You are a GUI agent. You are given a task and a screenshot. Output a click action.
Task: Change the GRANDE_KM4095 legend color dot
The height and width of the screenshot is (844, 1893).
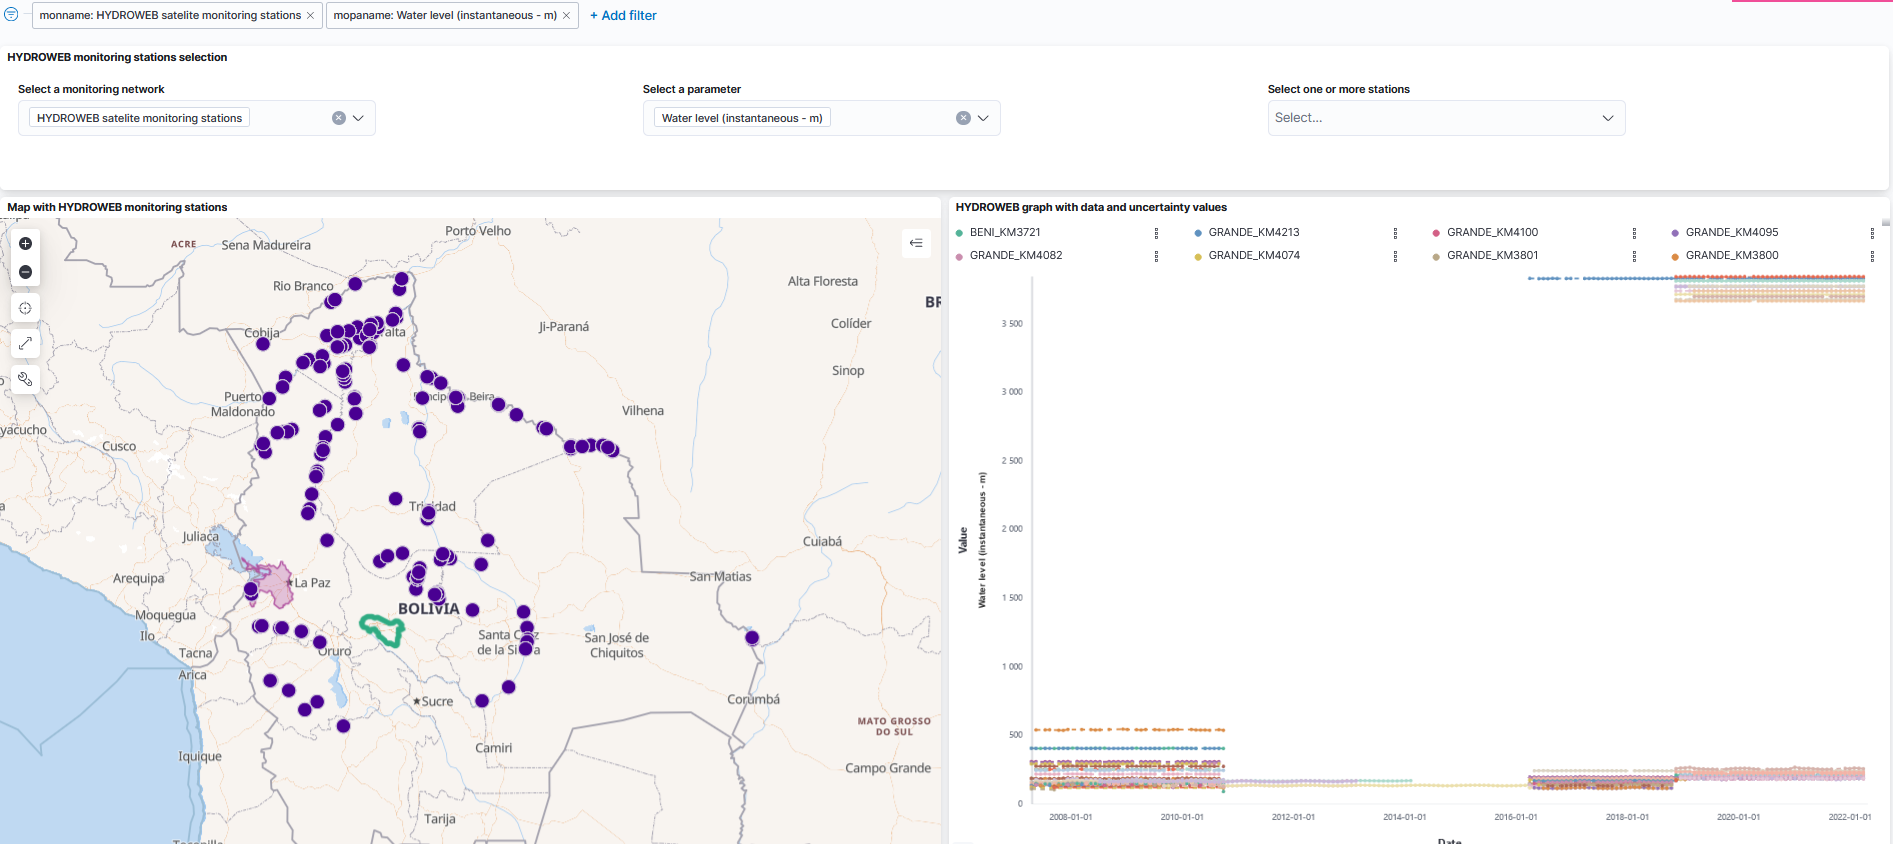pyautogui.click(x=1675, y=233)
